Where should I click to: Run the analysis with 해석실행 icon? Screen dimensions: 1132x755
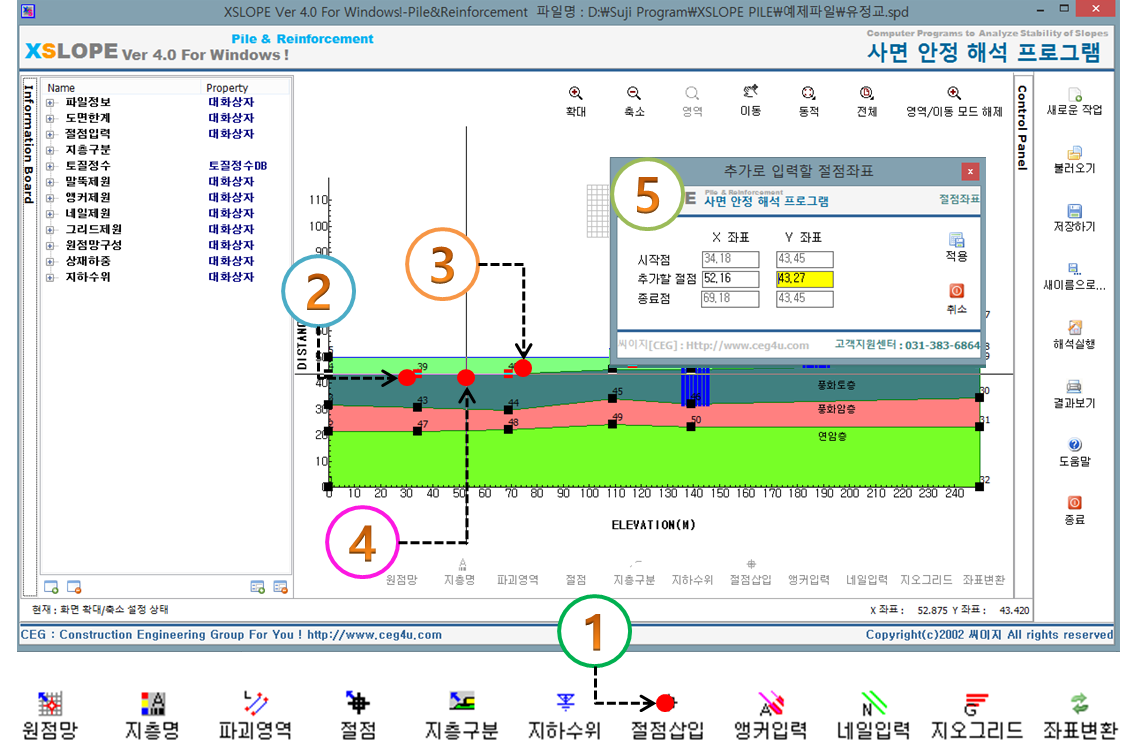[x=1074, y=328]
